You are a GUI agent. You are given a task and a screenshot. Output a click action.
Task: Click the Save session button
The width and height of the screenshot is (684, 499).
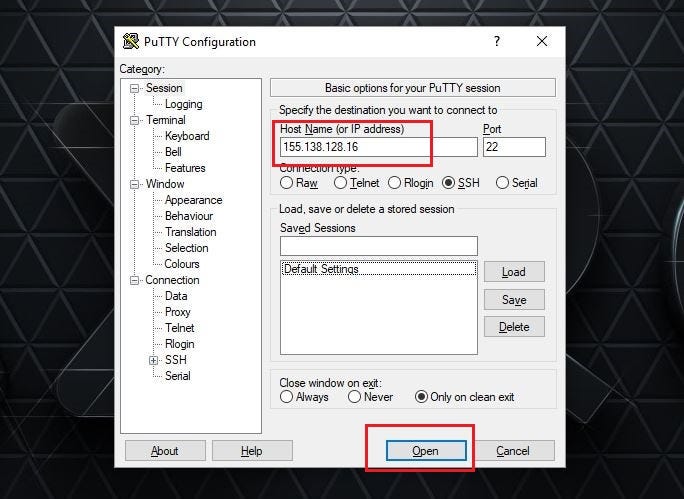point(514,300)
